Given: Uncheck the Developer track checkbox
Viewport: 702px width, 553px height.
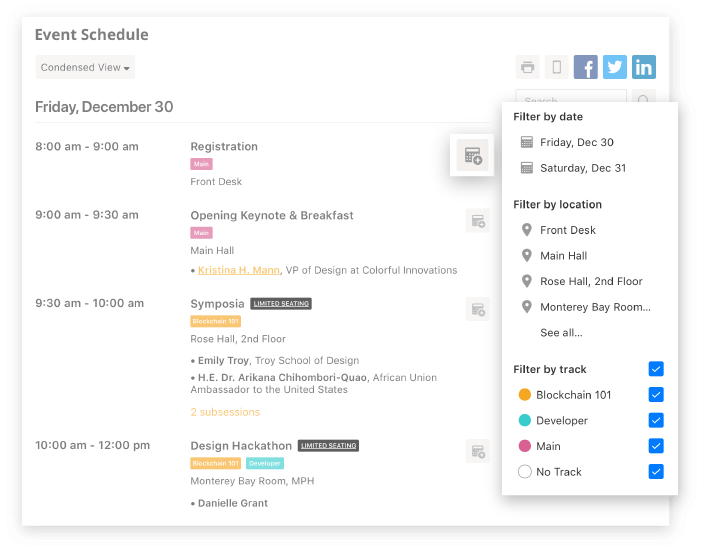Looking at the screenshot, I should click(656, 421).
